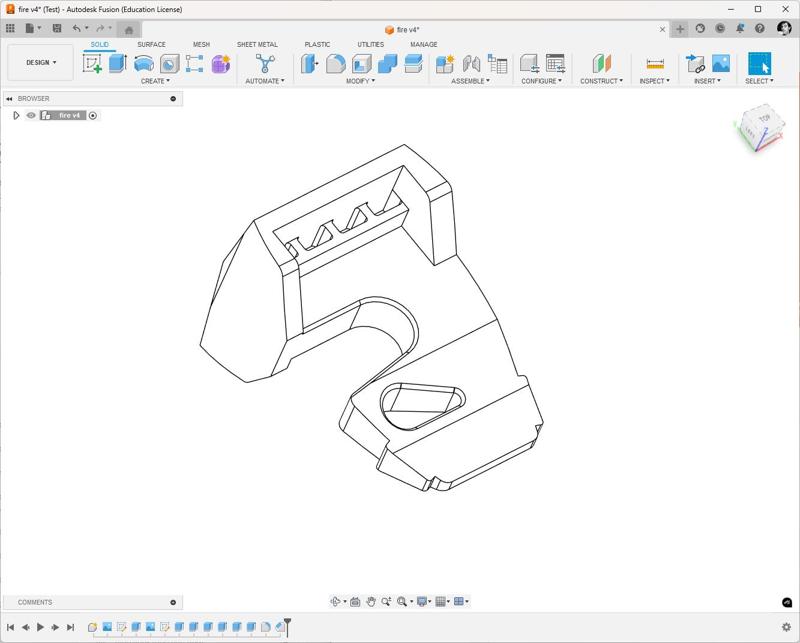Screen dimensions: 800x643
Task: Switch to the Utilities tab
Action: [370, 44]
